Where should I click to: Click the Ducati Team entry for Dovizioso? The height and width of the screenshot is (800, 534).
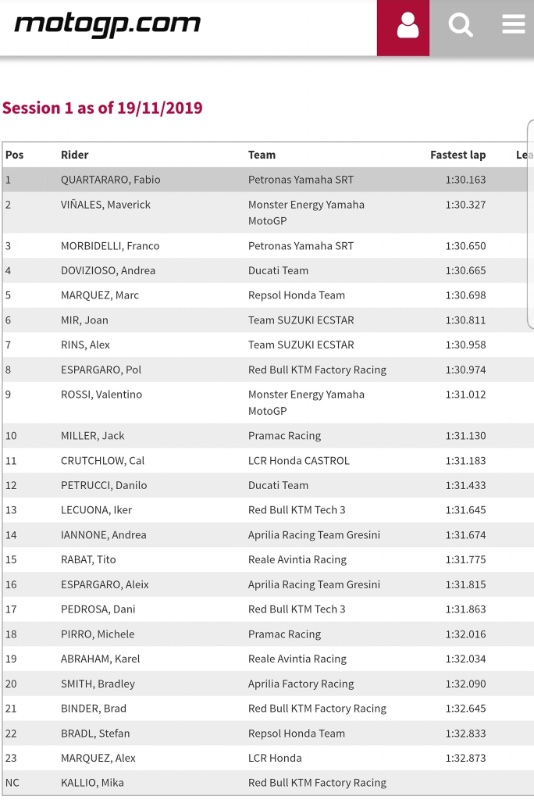pyautogui.click(x=278, y=270)
